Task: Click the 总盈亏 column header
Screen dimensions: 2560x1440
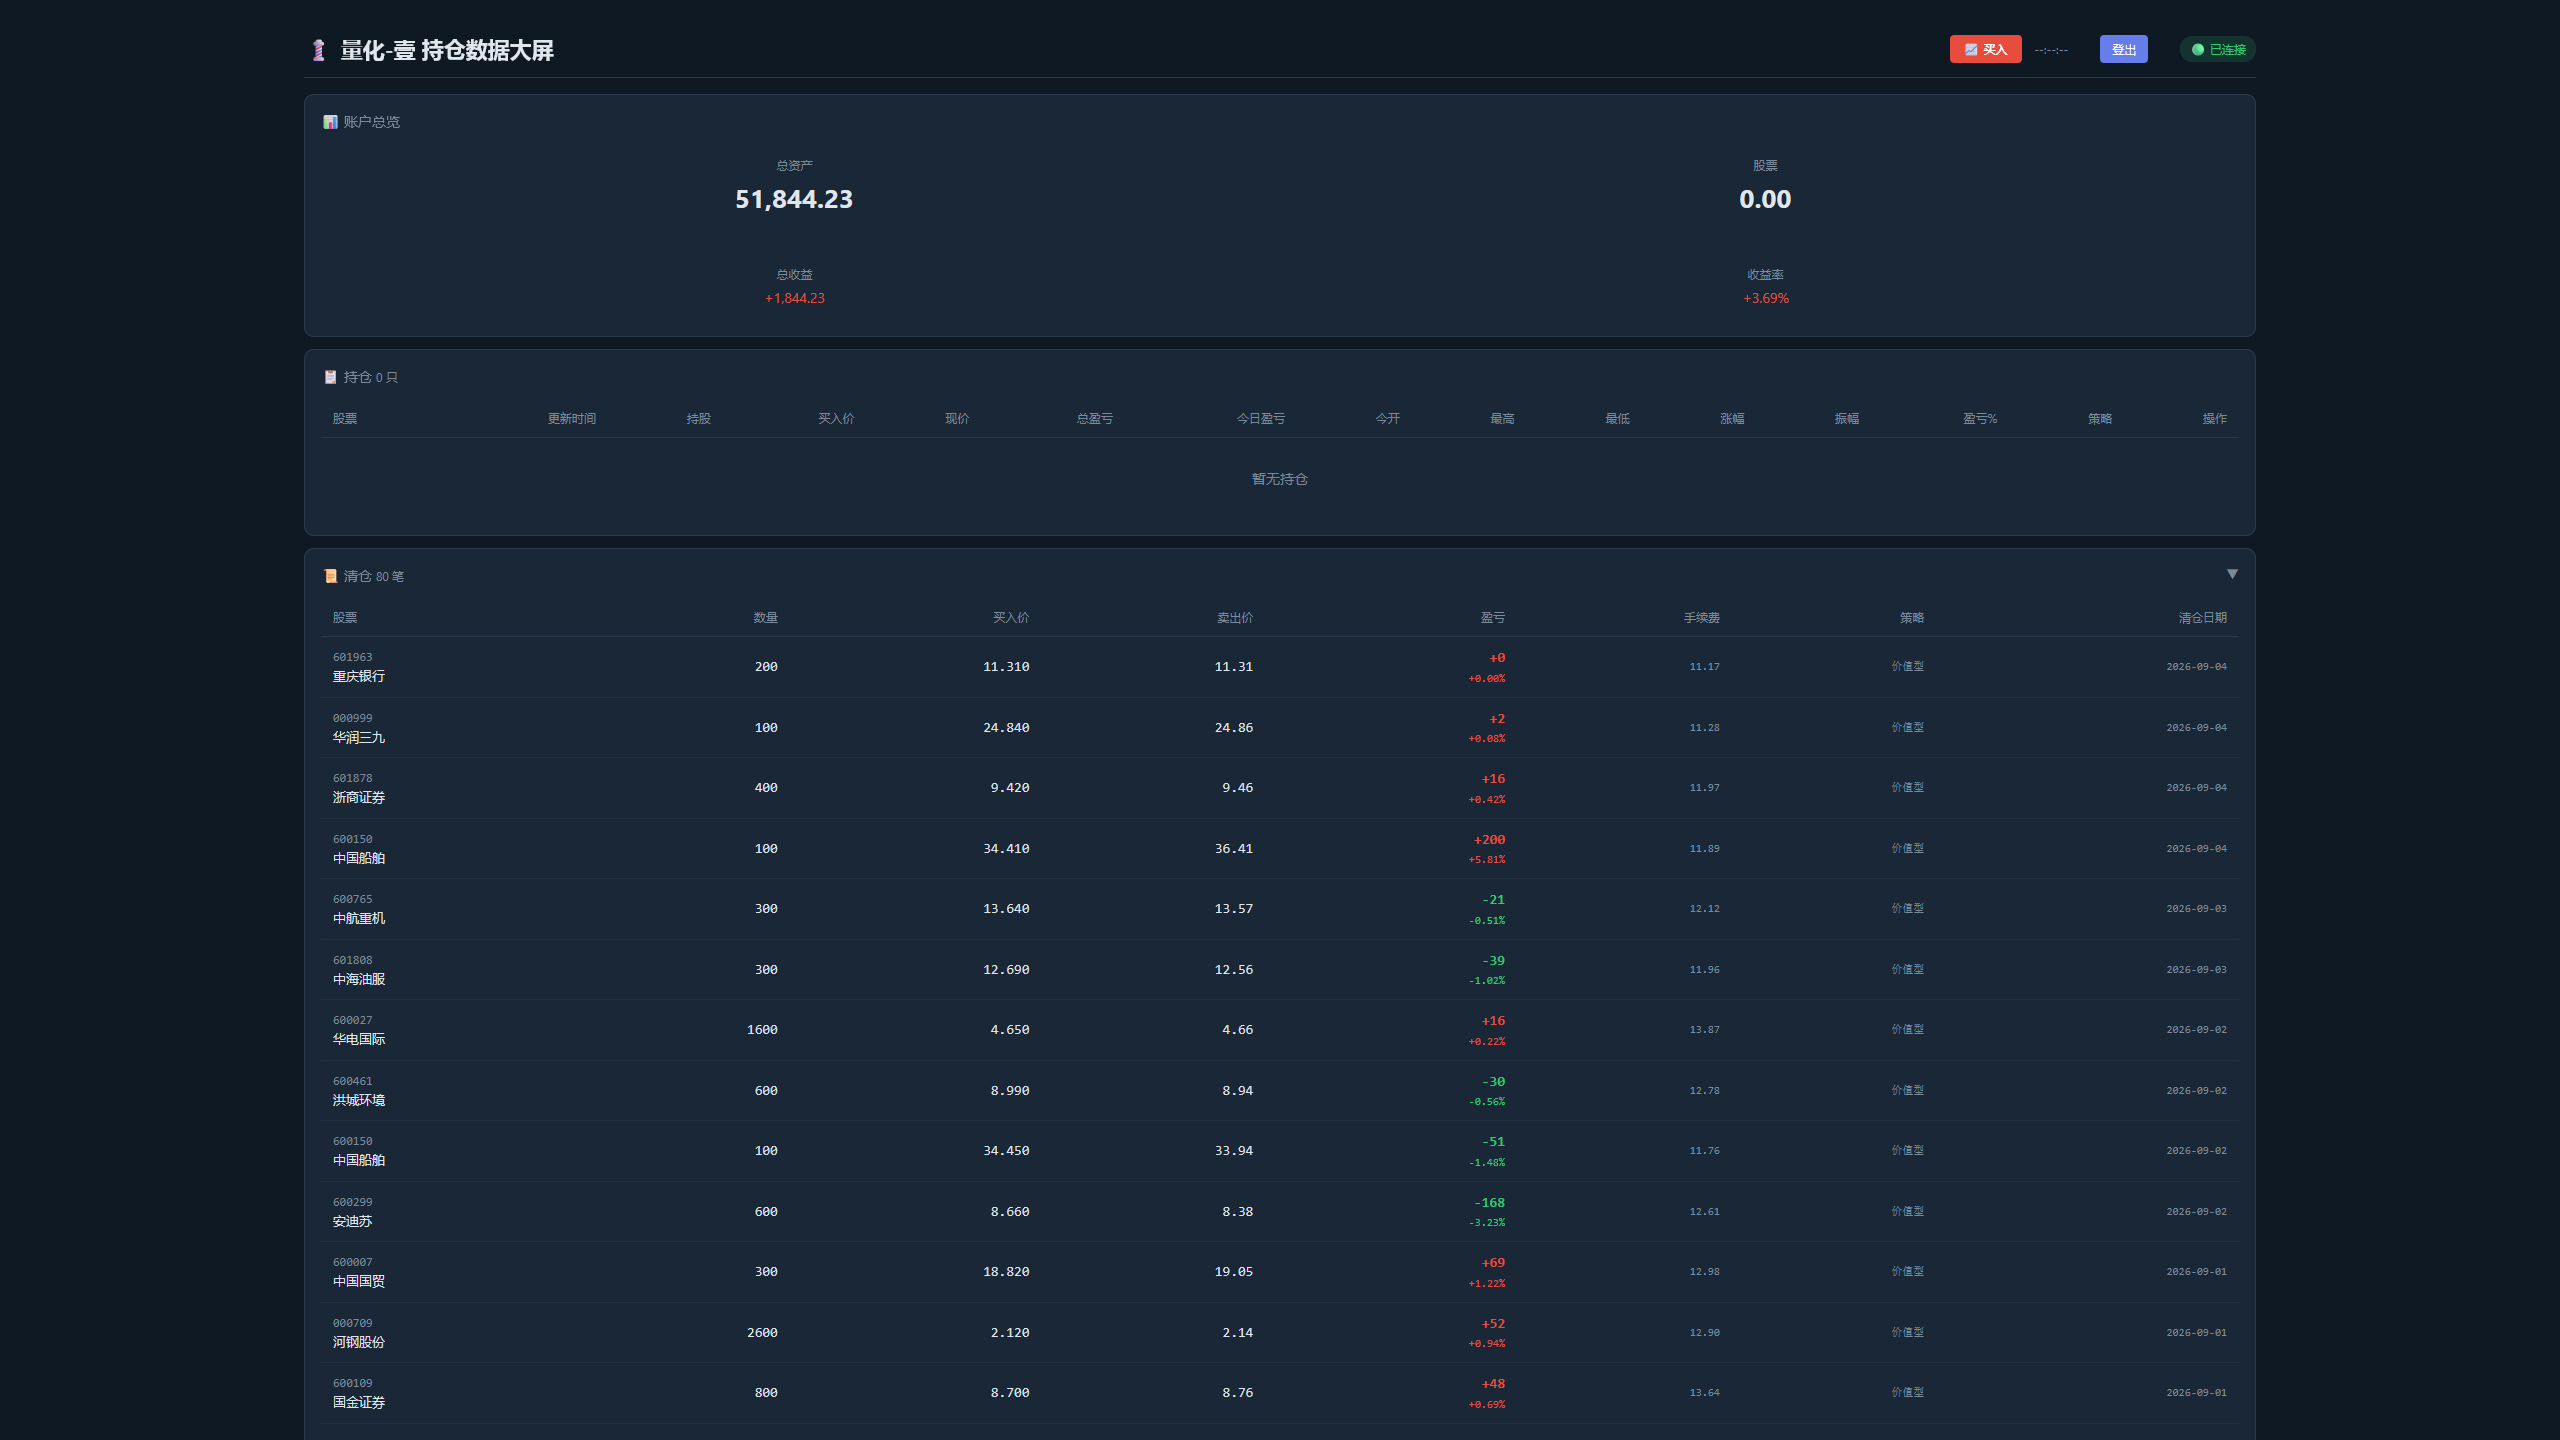Action: click(1094, 418)
